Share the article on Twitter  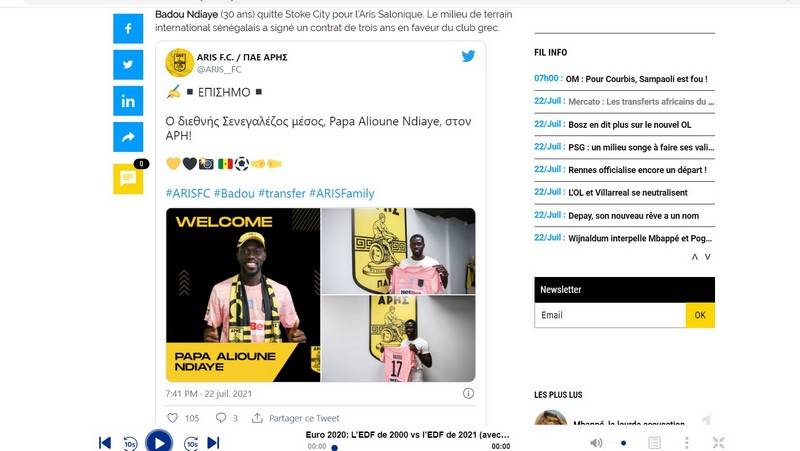coord(128,65)
